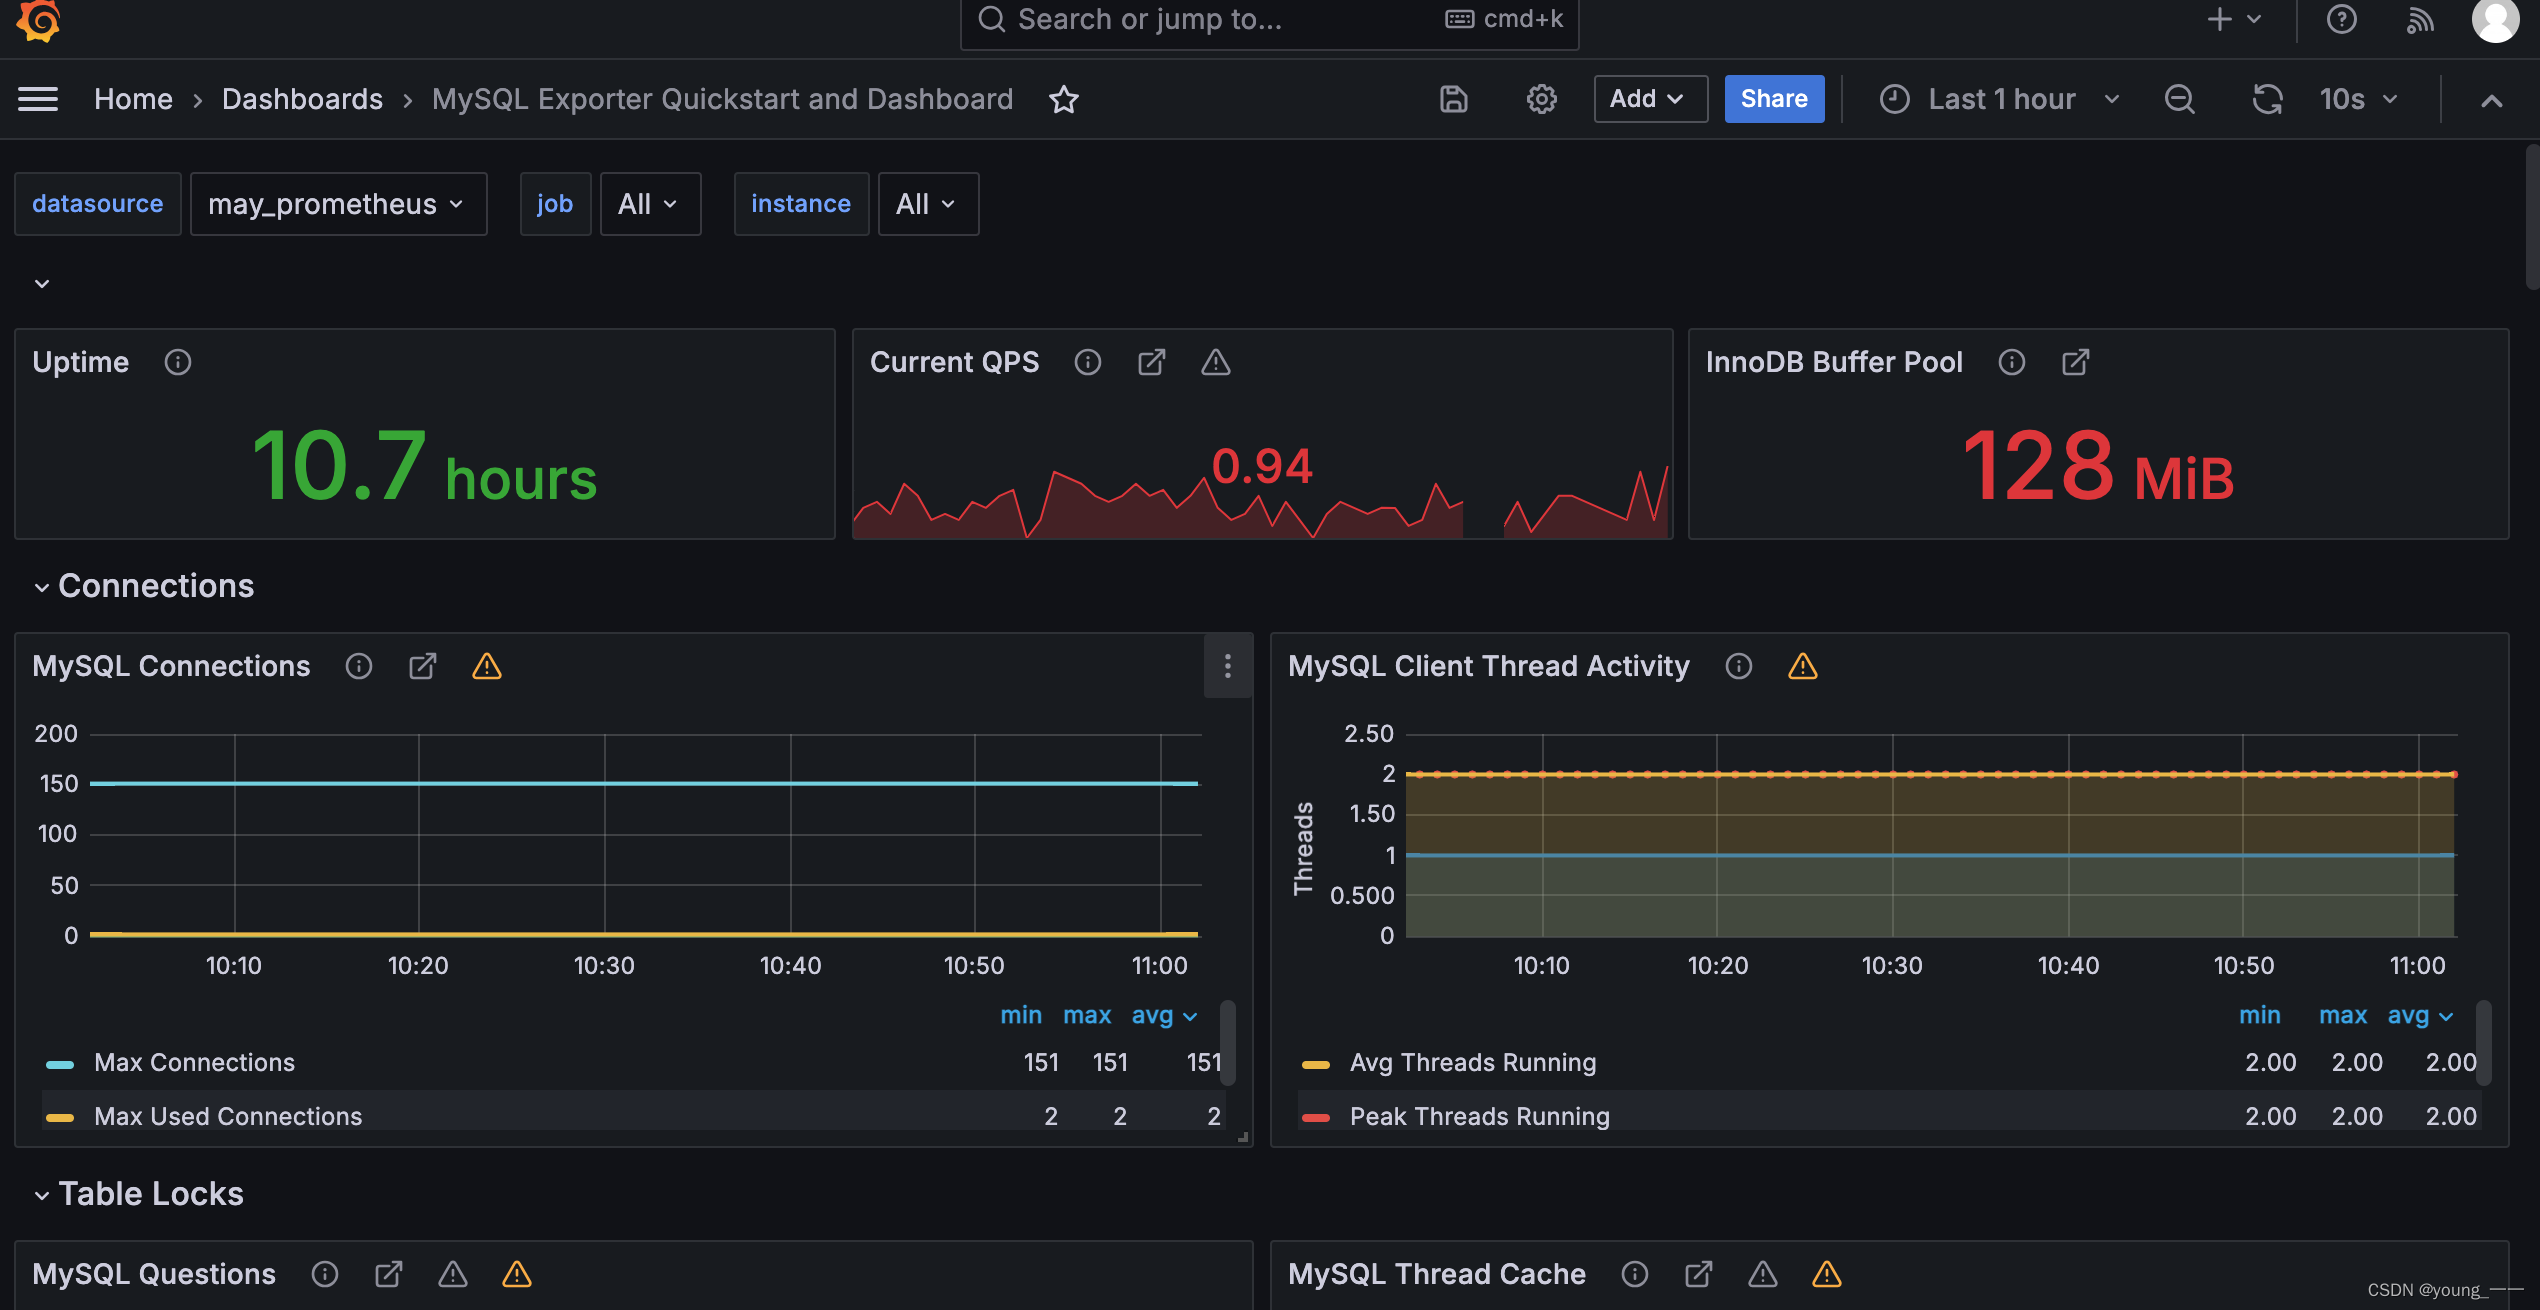This screenshot has height=1310, width=2540.
Task: Show Current QPS info icon
Action: [x=1088, y=362]
